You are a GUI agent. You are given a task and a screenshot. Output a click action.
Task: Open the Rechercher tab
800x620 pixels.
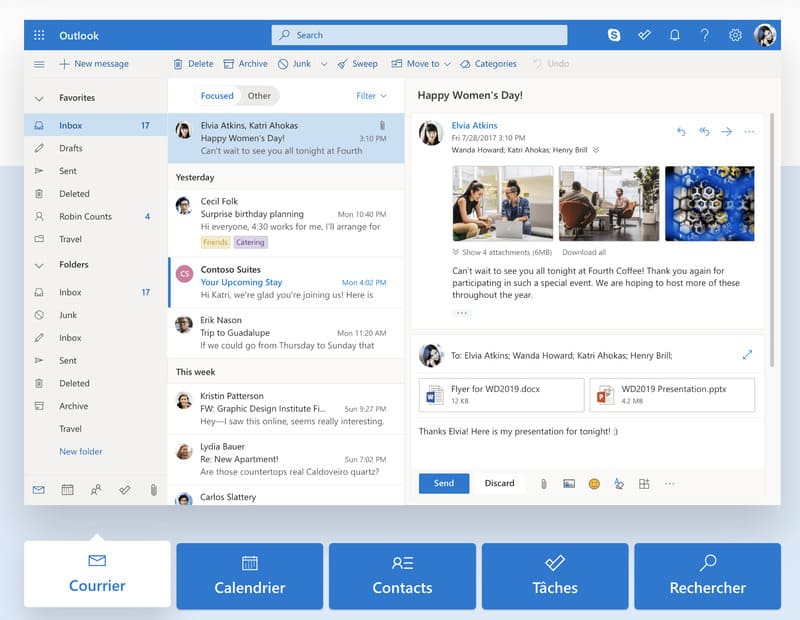point(708,576)
